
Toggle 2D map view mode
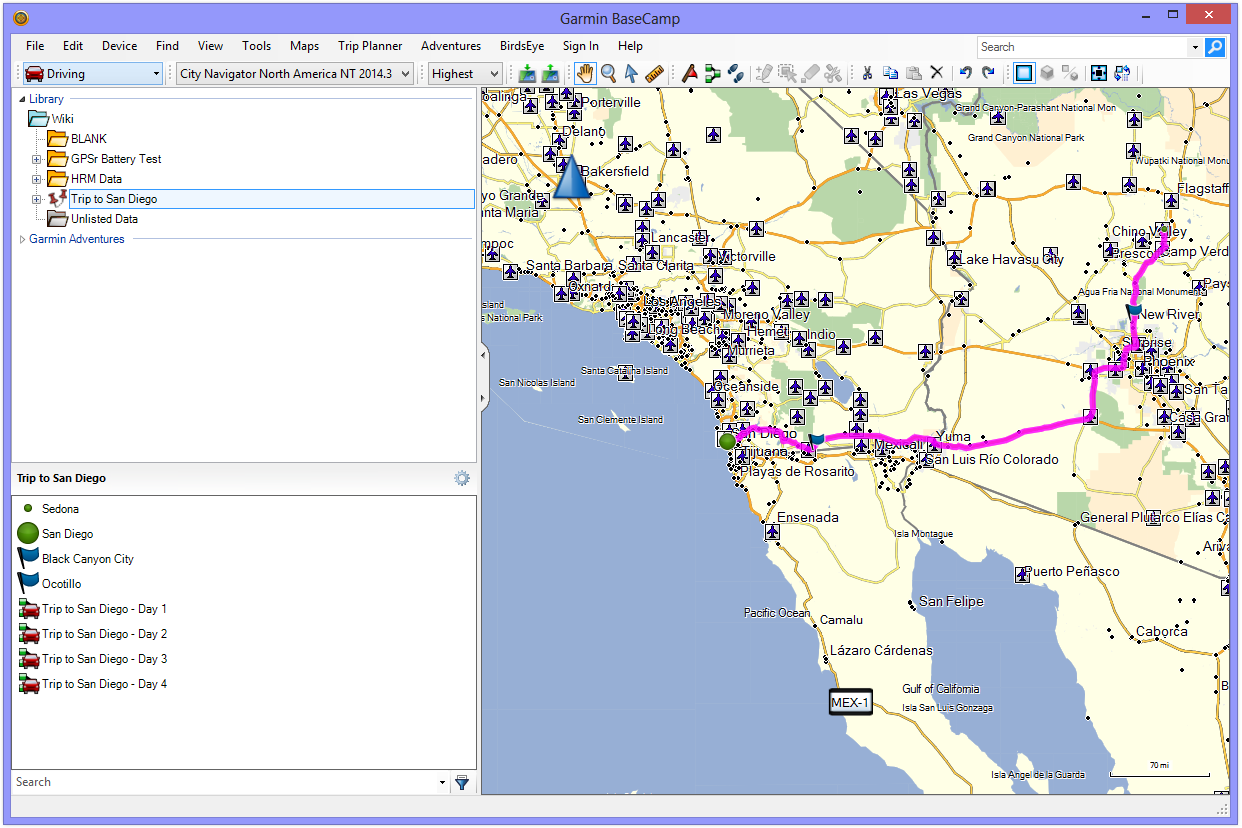(x=1024, y=73)
